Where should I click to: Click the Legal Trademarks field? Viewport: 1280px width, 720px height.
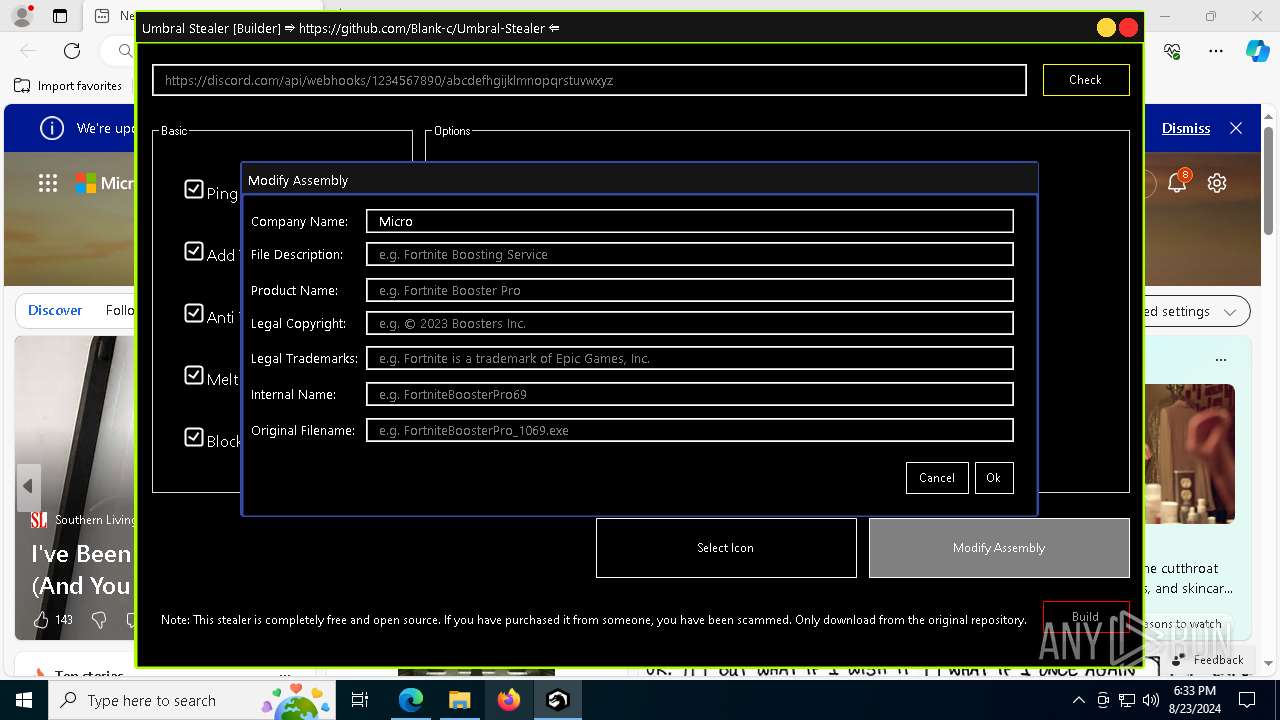(689, 358)
